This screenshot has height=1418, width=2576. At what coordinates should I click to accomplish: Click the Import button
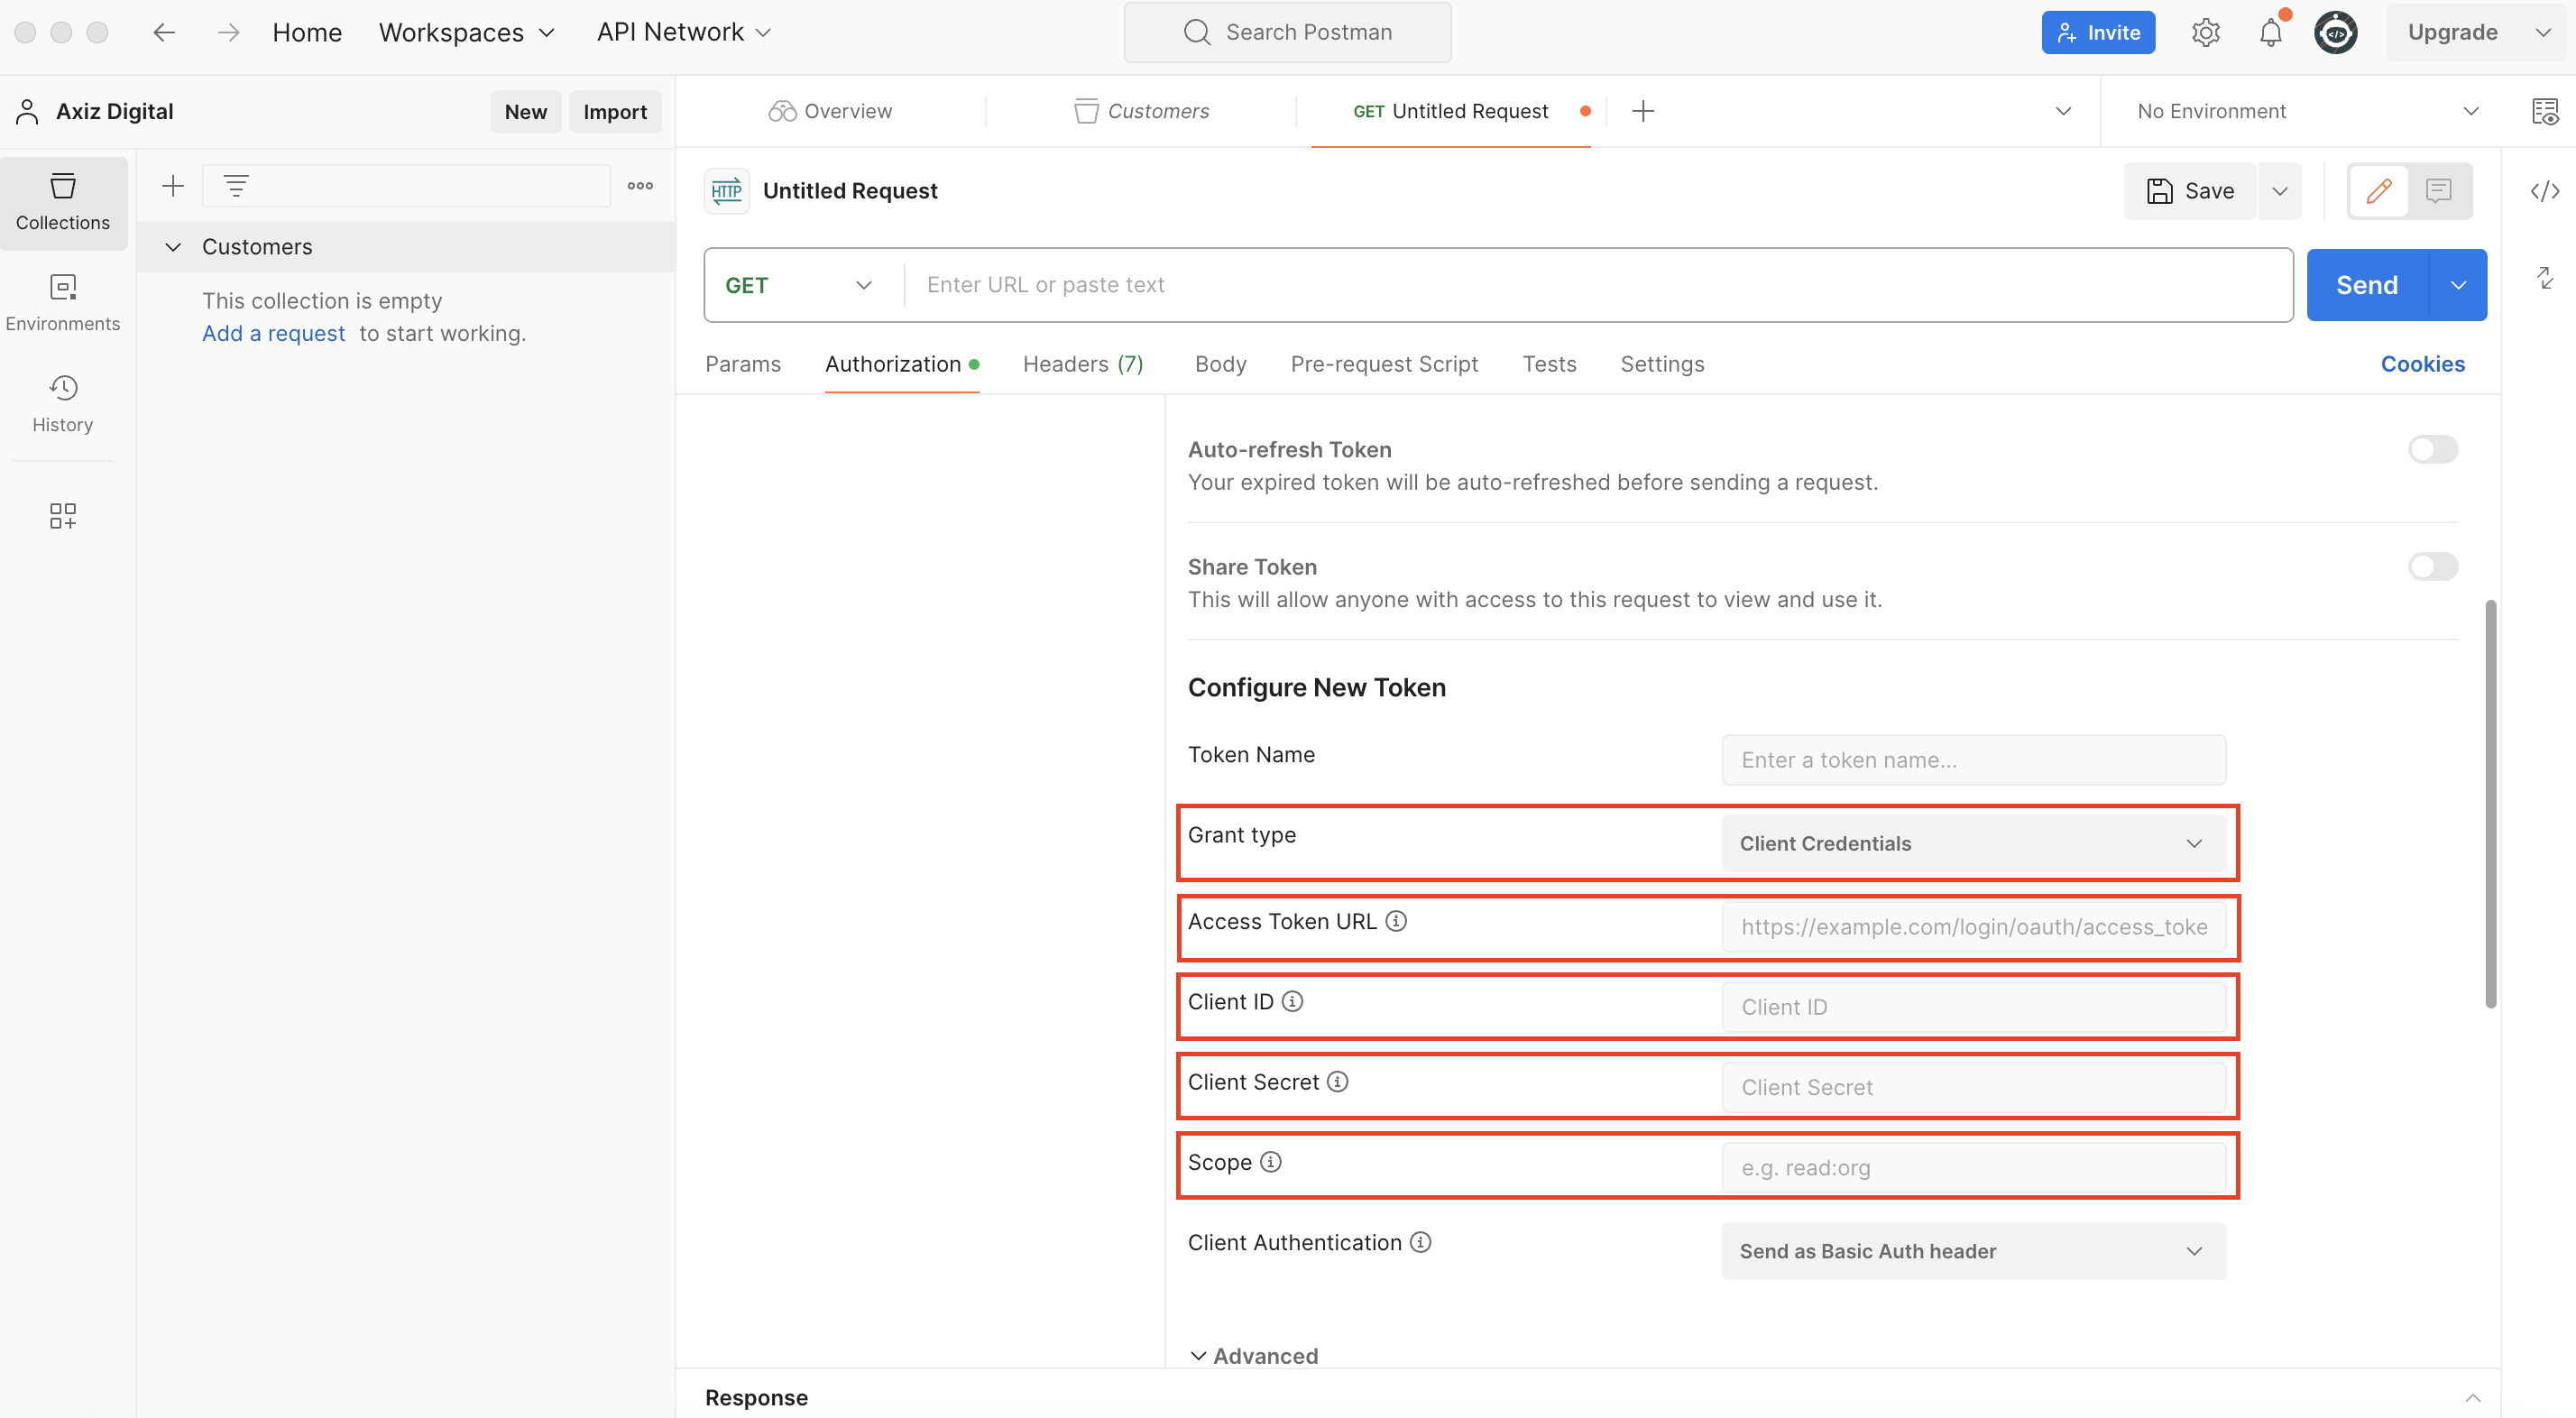click(x=615, y=111)
